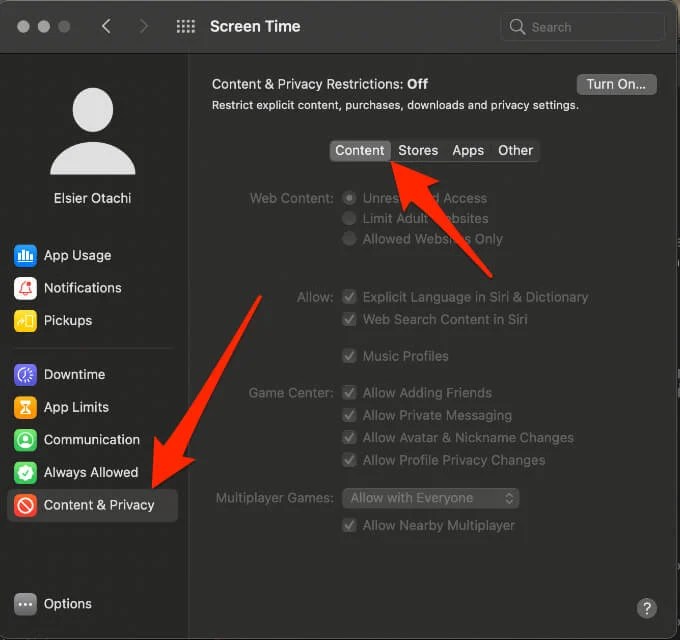Screen dimensions: 680x640
Task: Open Always Allowed in sidebar
Action: pyautogui.click(x=92, y=472)
